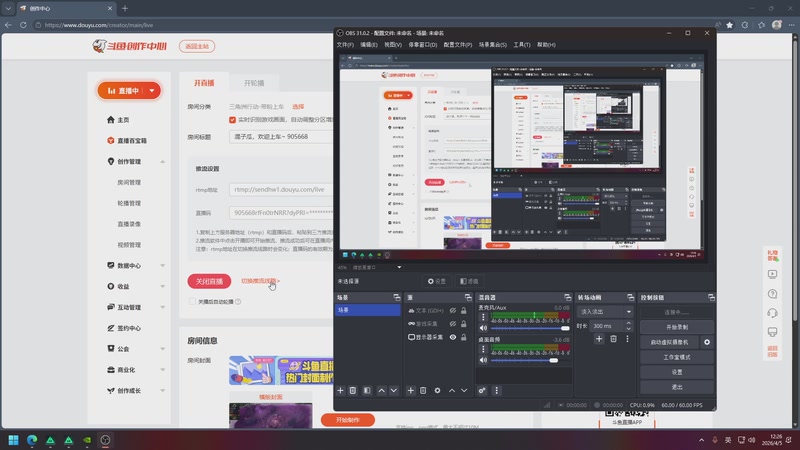Viewport: 800px width, 450px height.
Task: Open dropdown arrow on 直播中 button
Action: tap(152, 91)
